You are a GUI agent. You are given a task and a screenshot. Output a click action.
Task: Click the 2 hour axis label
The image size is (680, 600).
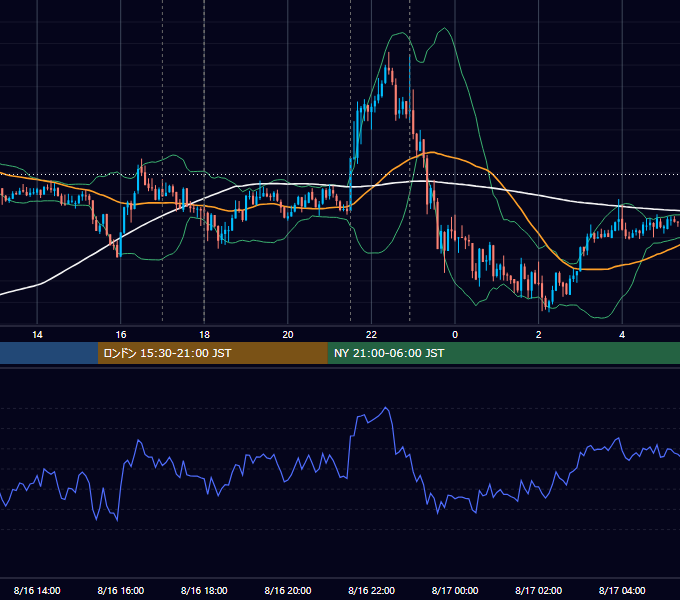539,335
